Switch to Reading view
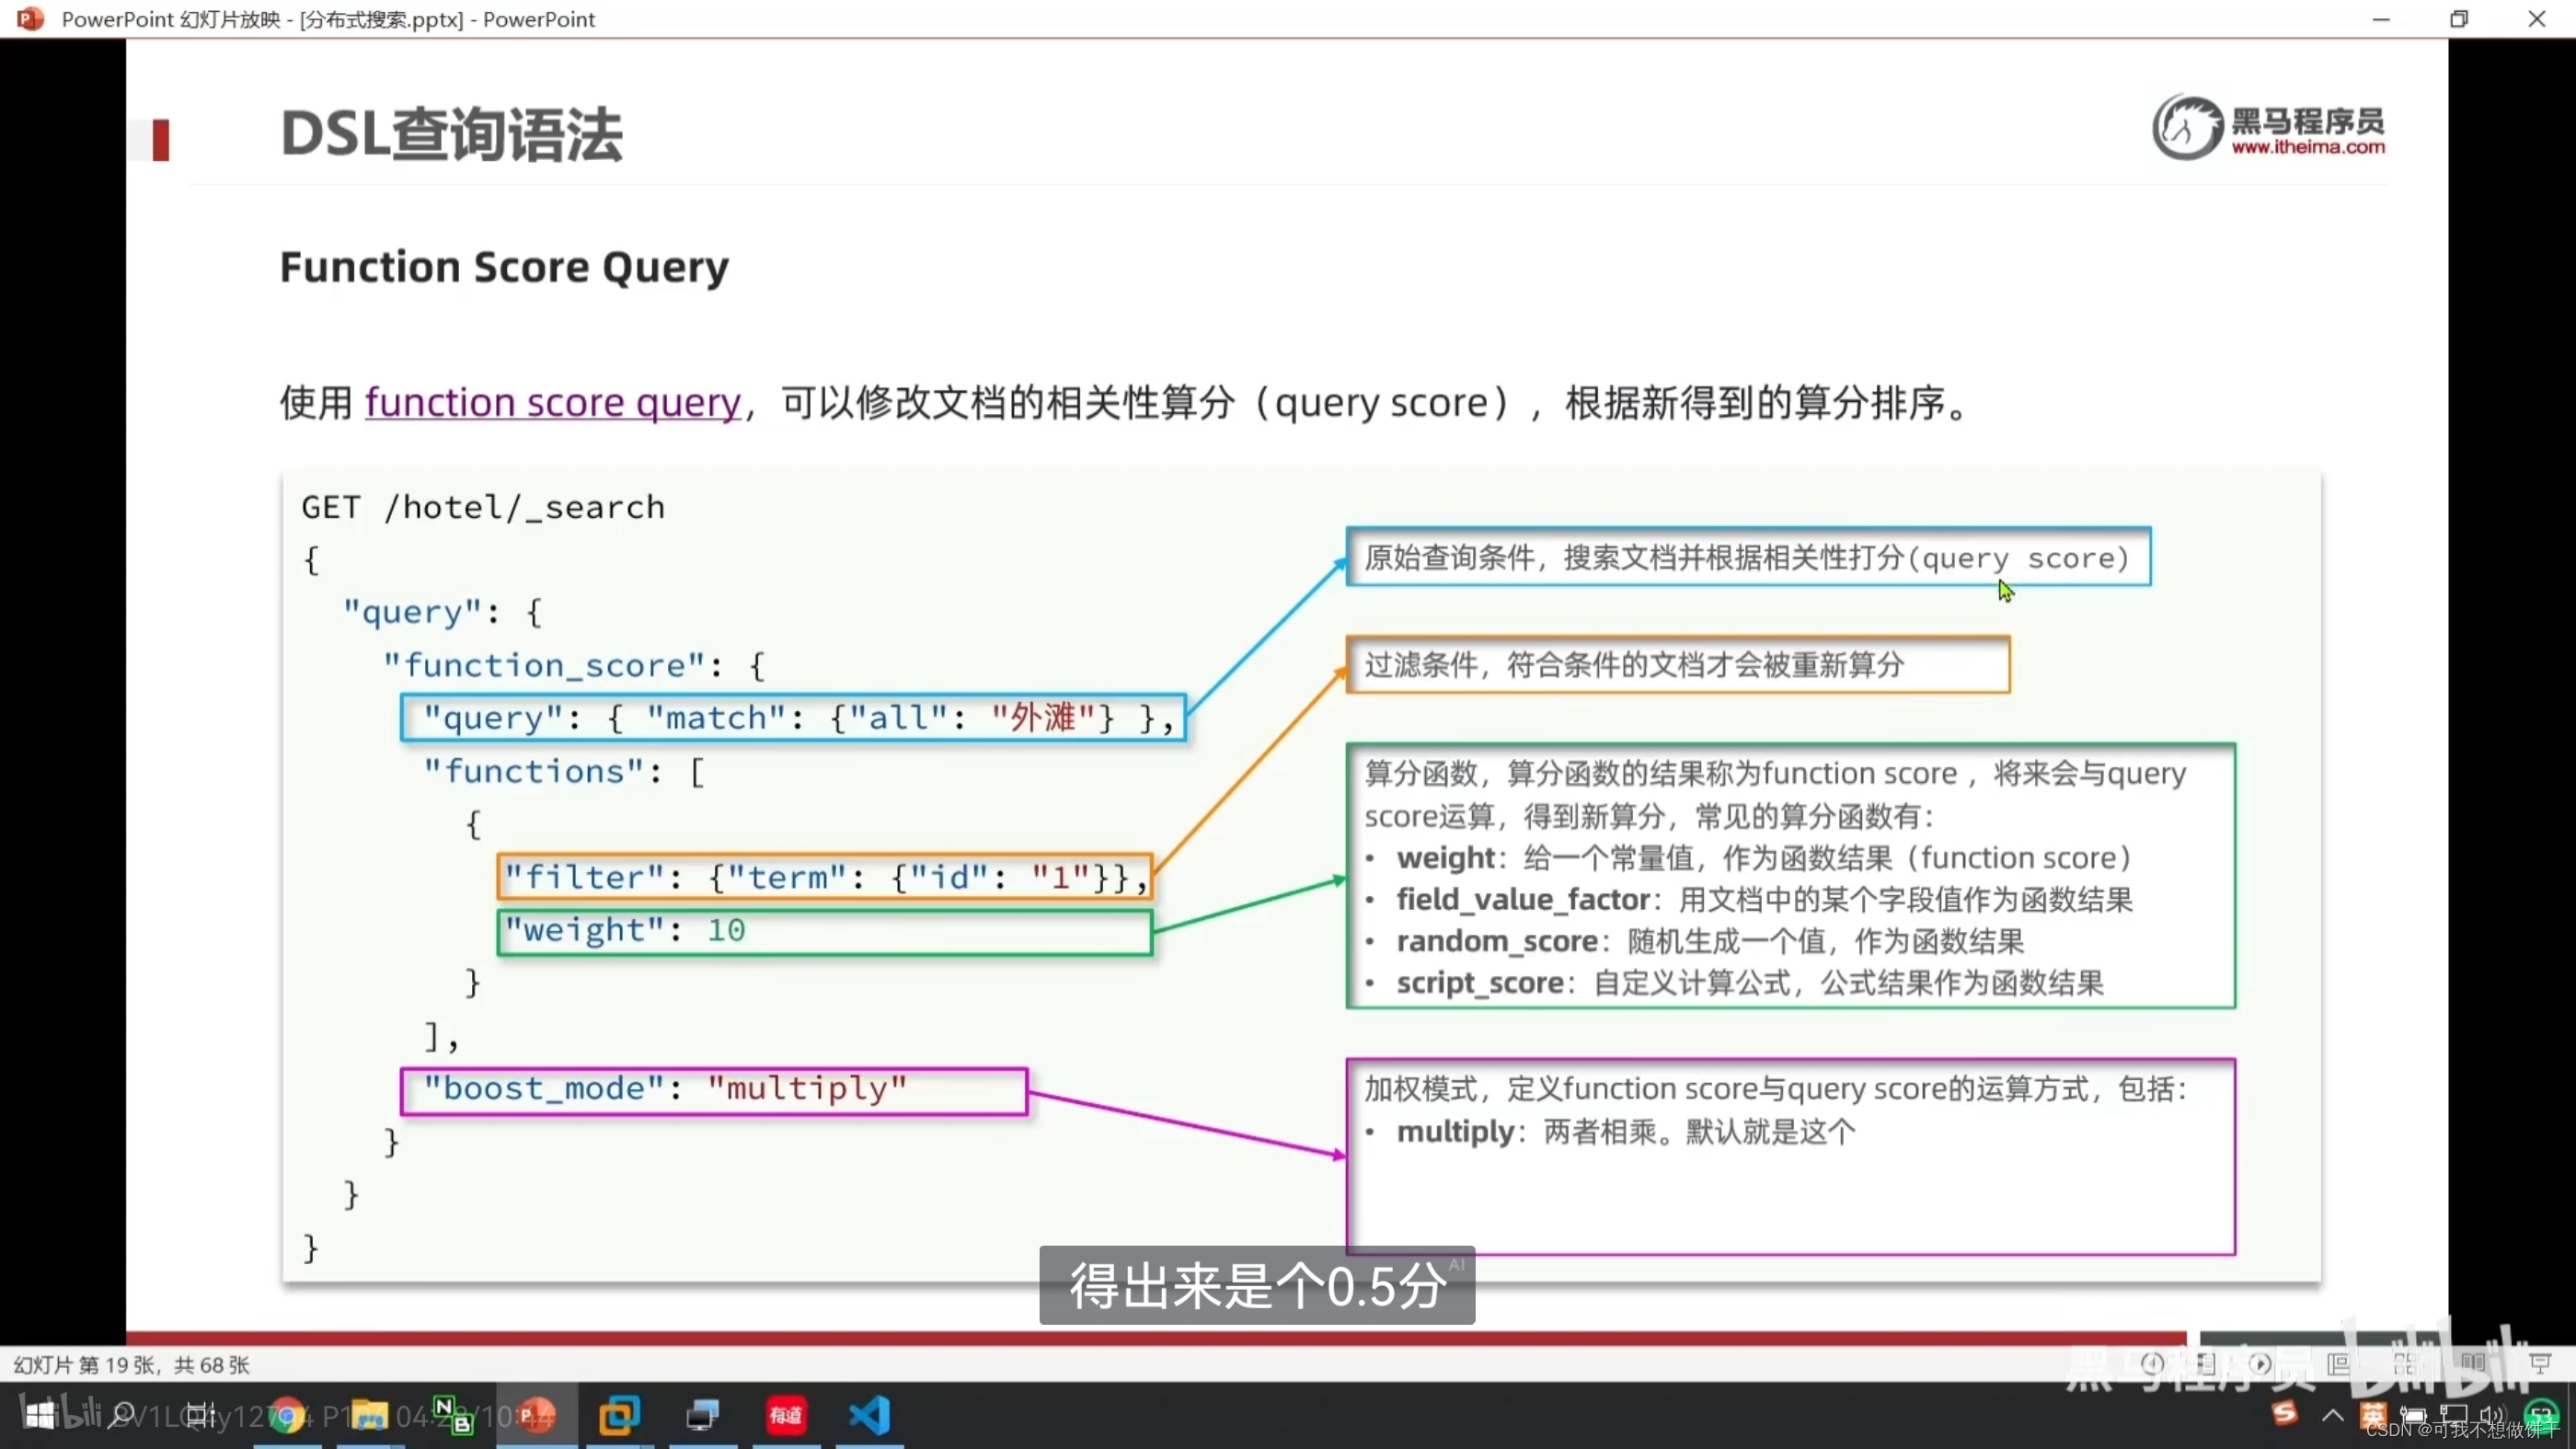The height and width of the screenshot is (1449, 2576). 2473,1364
